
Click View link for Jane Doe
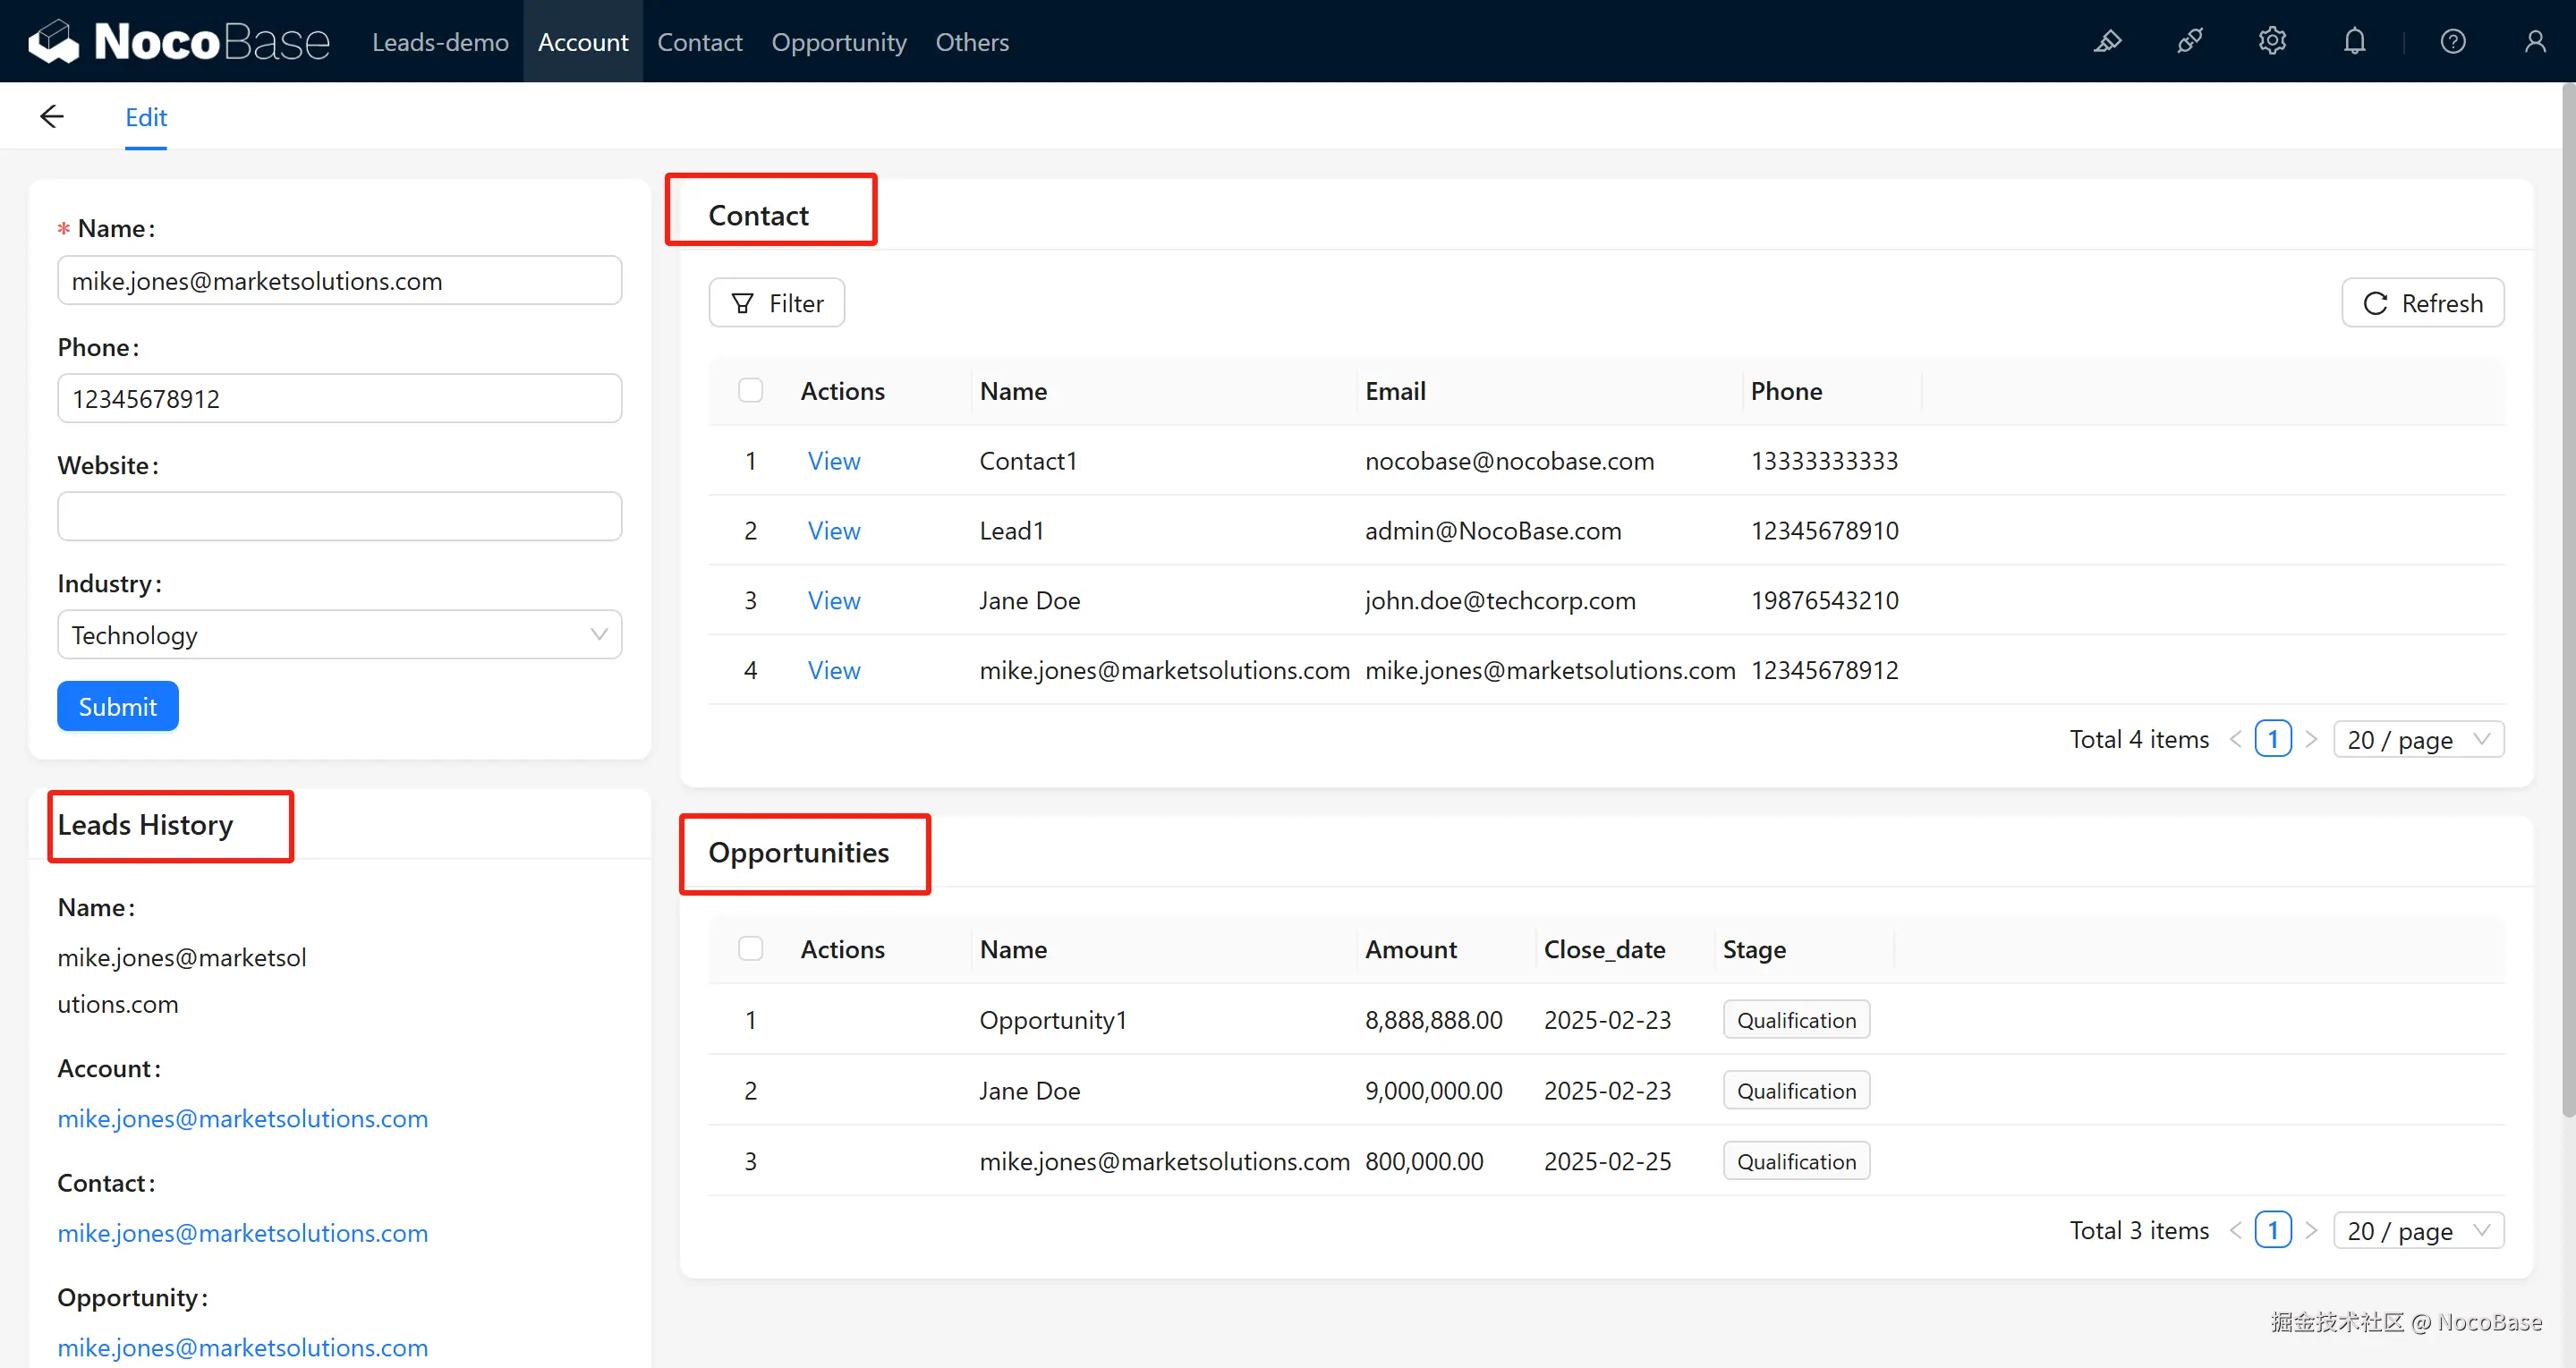pyautogui.click(x=833, y=600)
